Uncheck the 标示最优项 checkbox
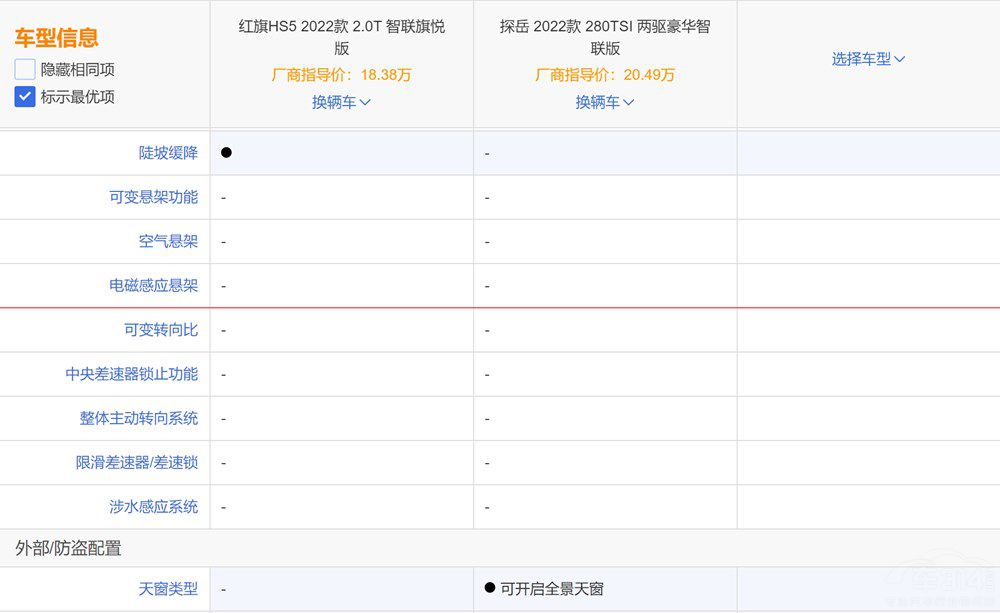 25,97
